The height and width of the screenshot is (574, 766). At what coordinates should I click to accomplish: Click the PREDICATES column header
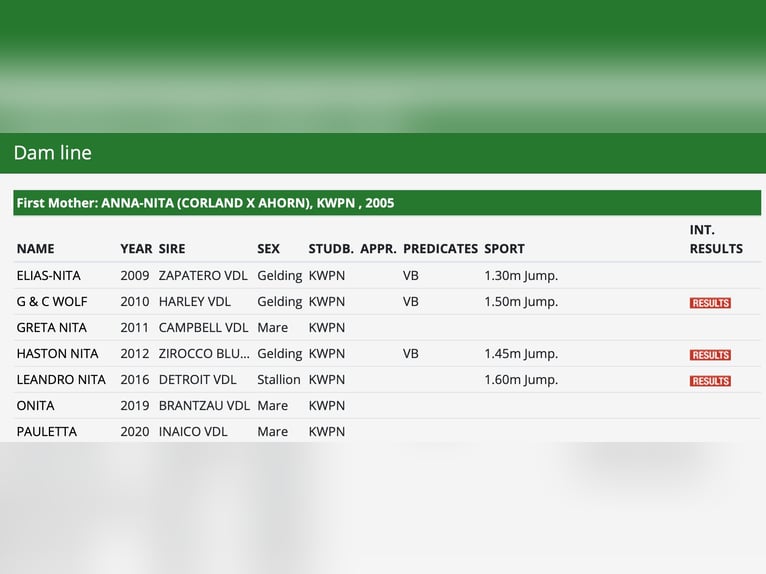tap(440, 249)
